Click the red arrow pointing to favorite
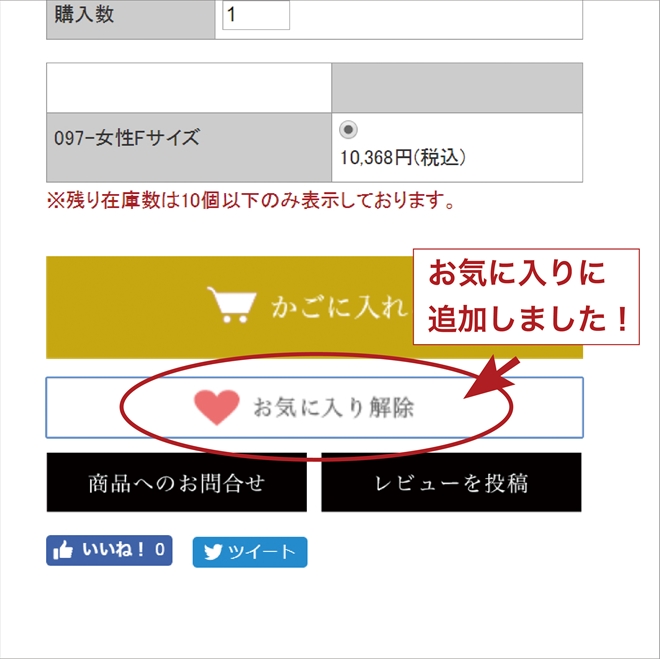Viewport: 660px width, 659px height. [x=492, y=378]
